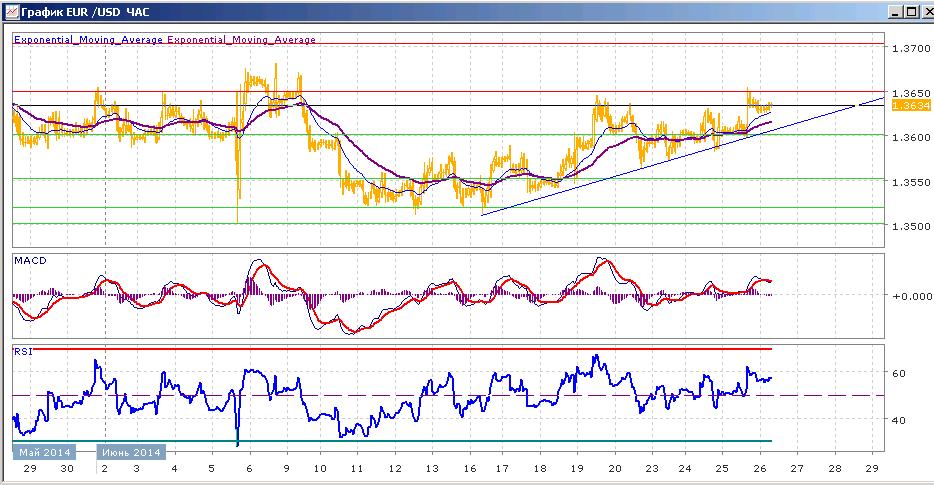
Task: Click the 1.3700 price axis label
Action: pos(911,48)
